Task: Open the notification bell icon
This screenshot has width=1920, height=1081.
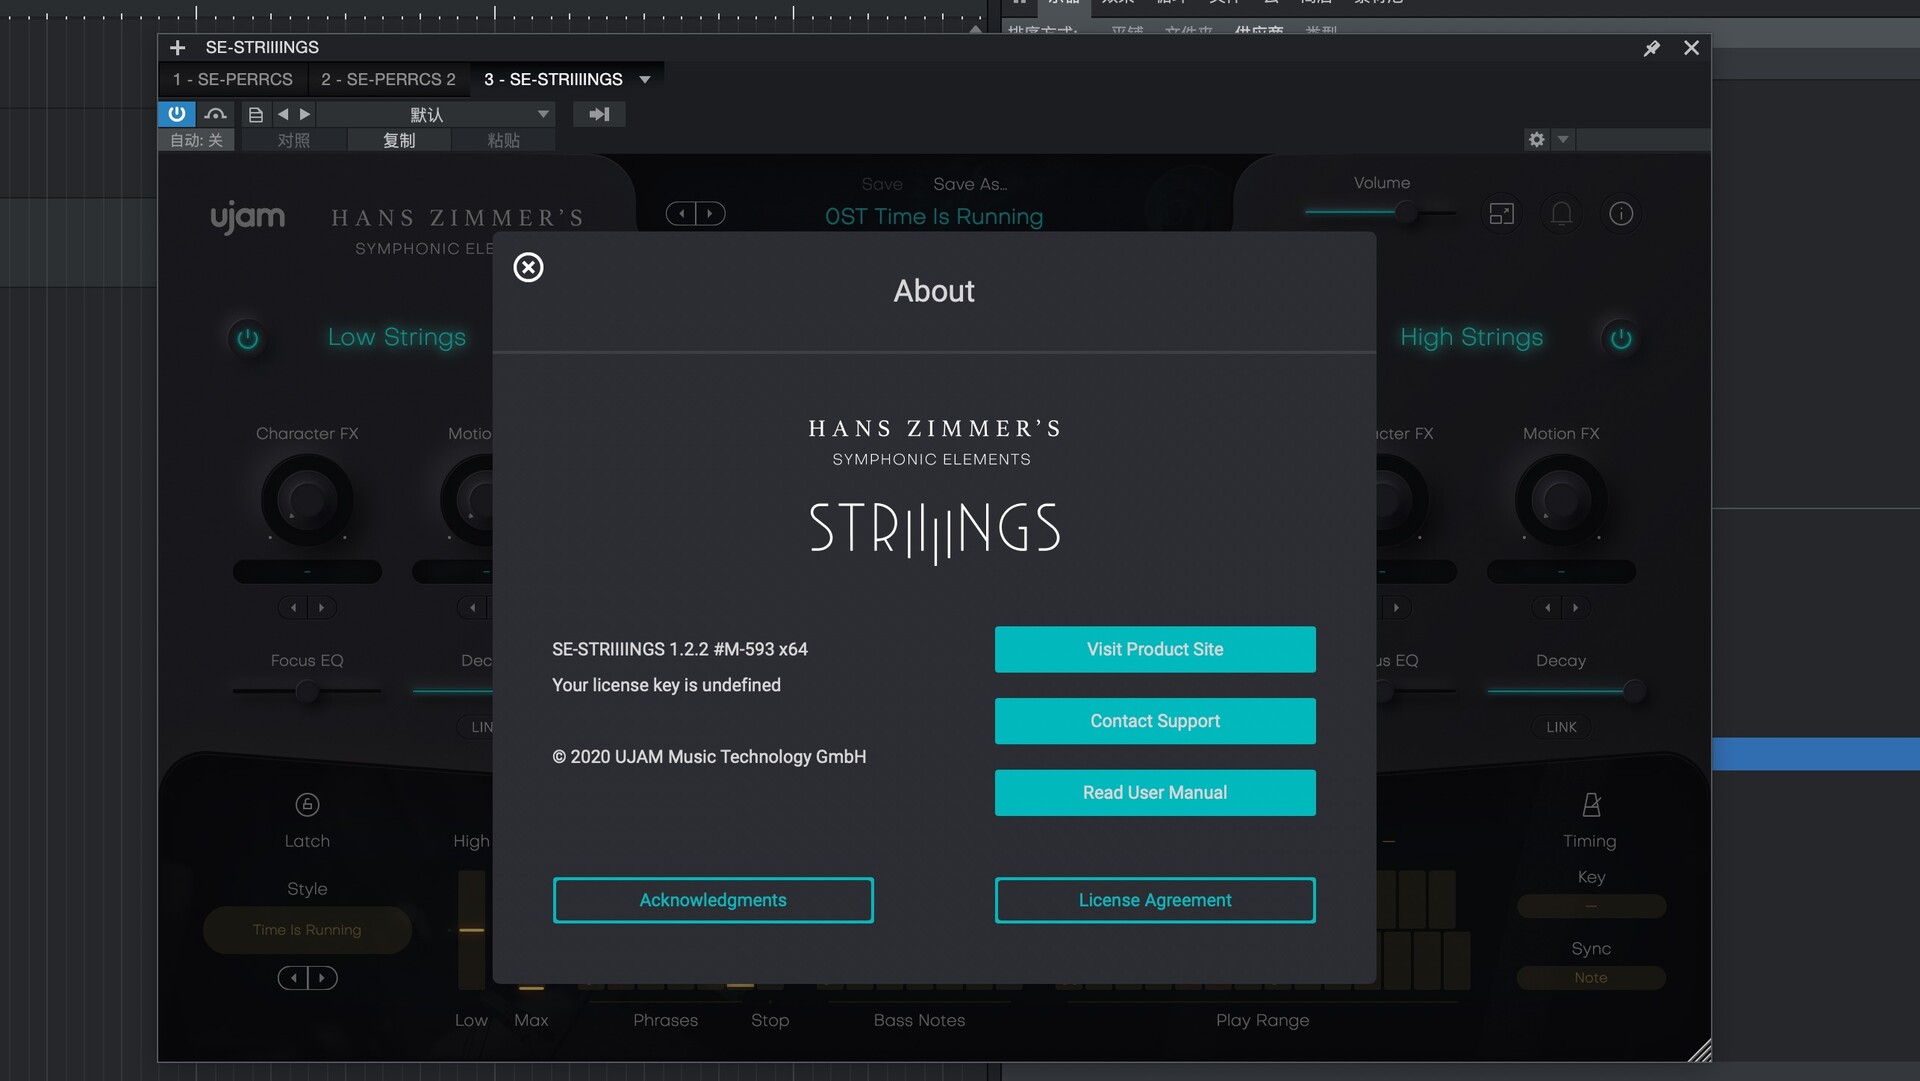Action: [1561, 213]
